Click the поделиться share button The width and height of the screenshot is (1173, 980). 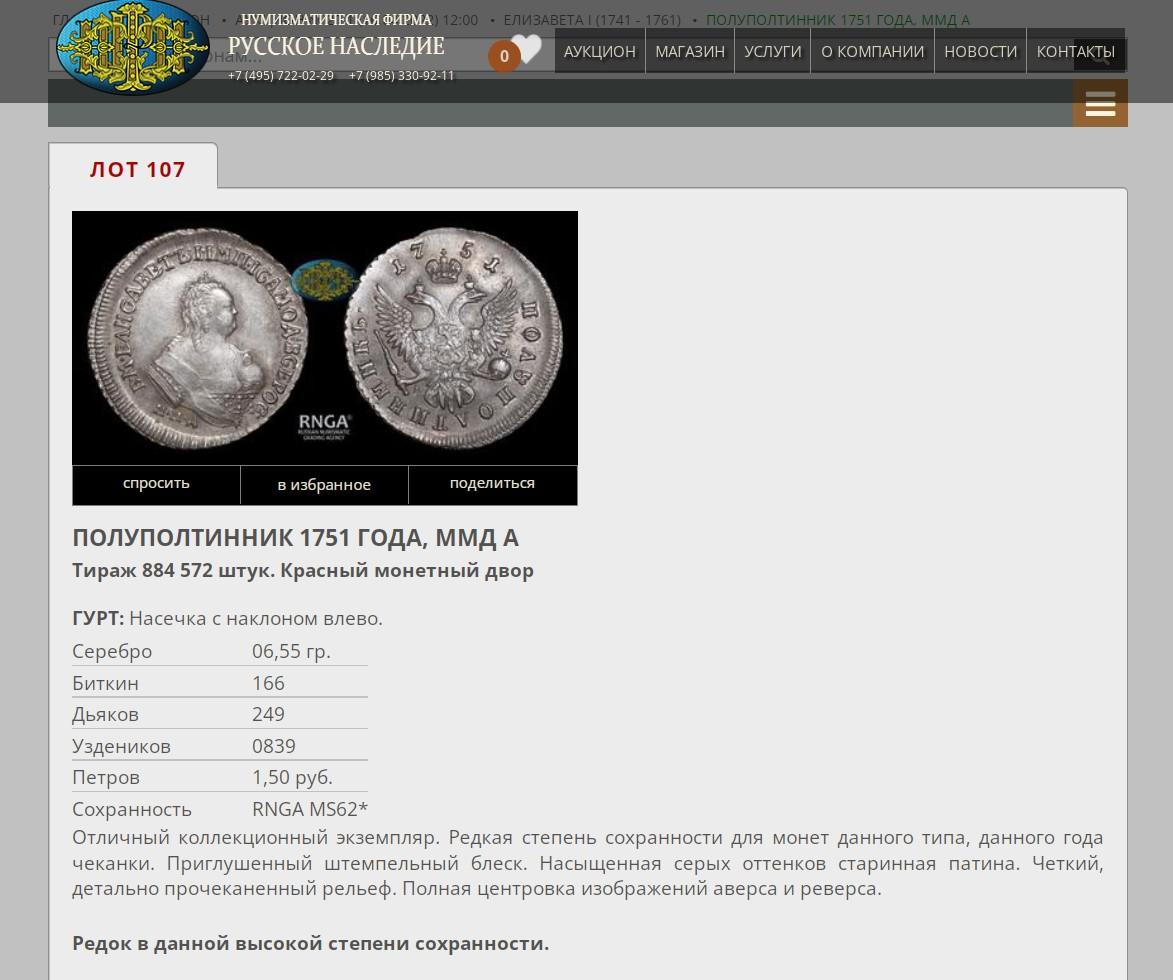(x=492, y=483)
